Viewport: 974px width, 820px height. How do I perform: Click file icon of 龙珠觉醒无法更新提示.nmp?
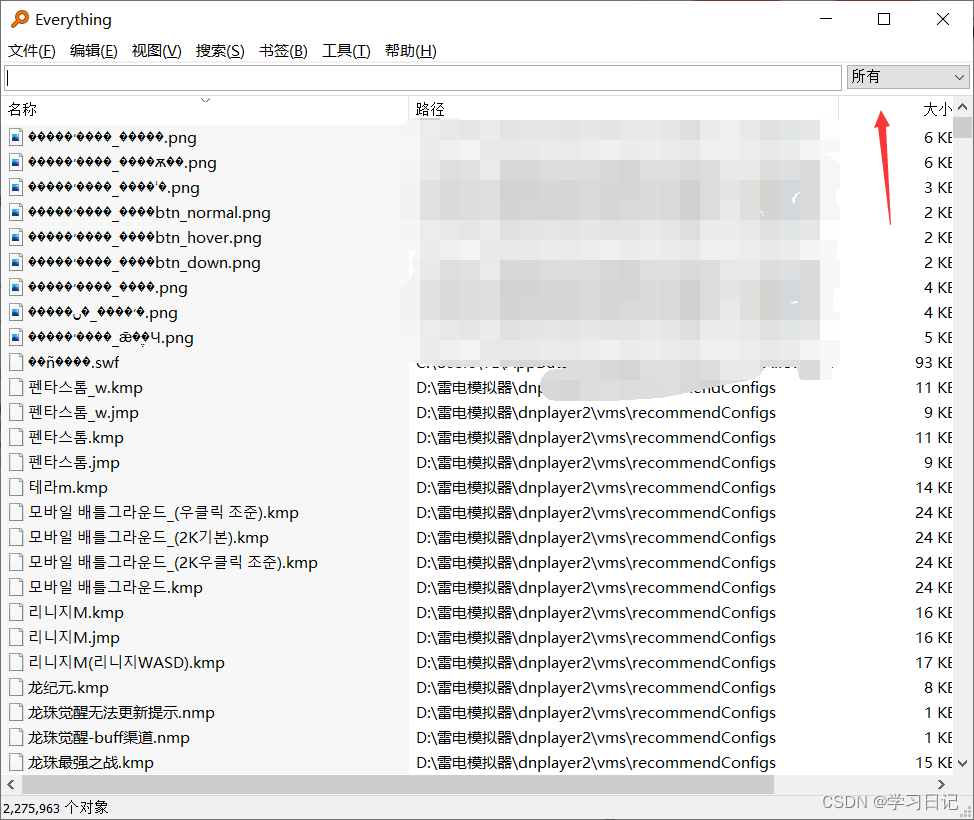pyautogui.click(x=16, y=713)
